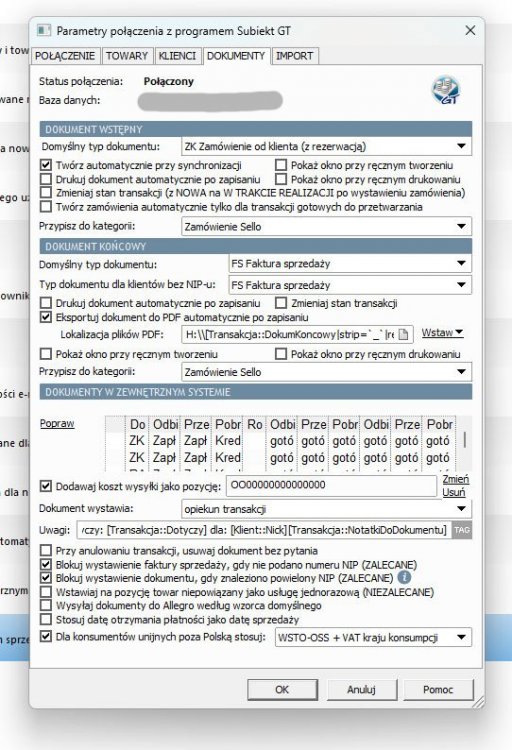Expand the Wstaw dropdown link
This screenshot has height=750, width=512.
pos(442,332)
